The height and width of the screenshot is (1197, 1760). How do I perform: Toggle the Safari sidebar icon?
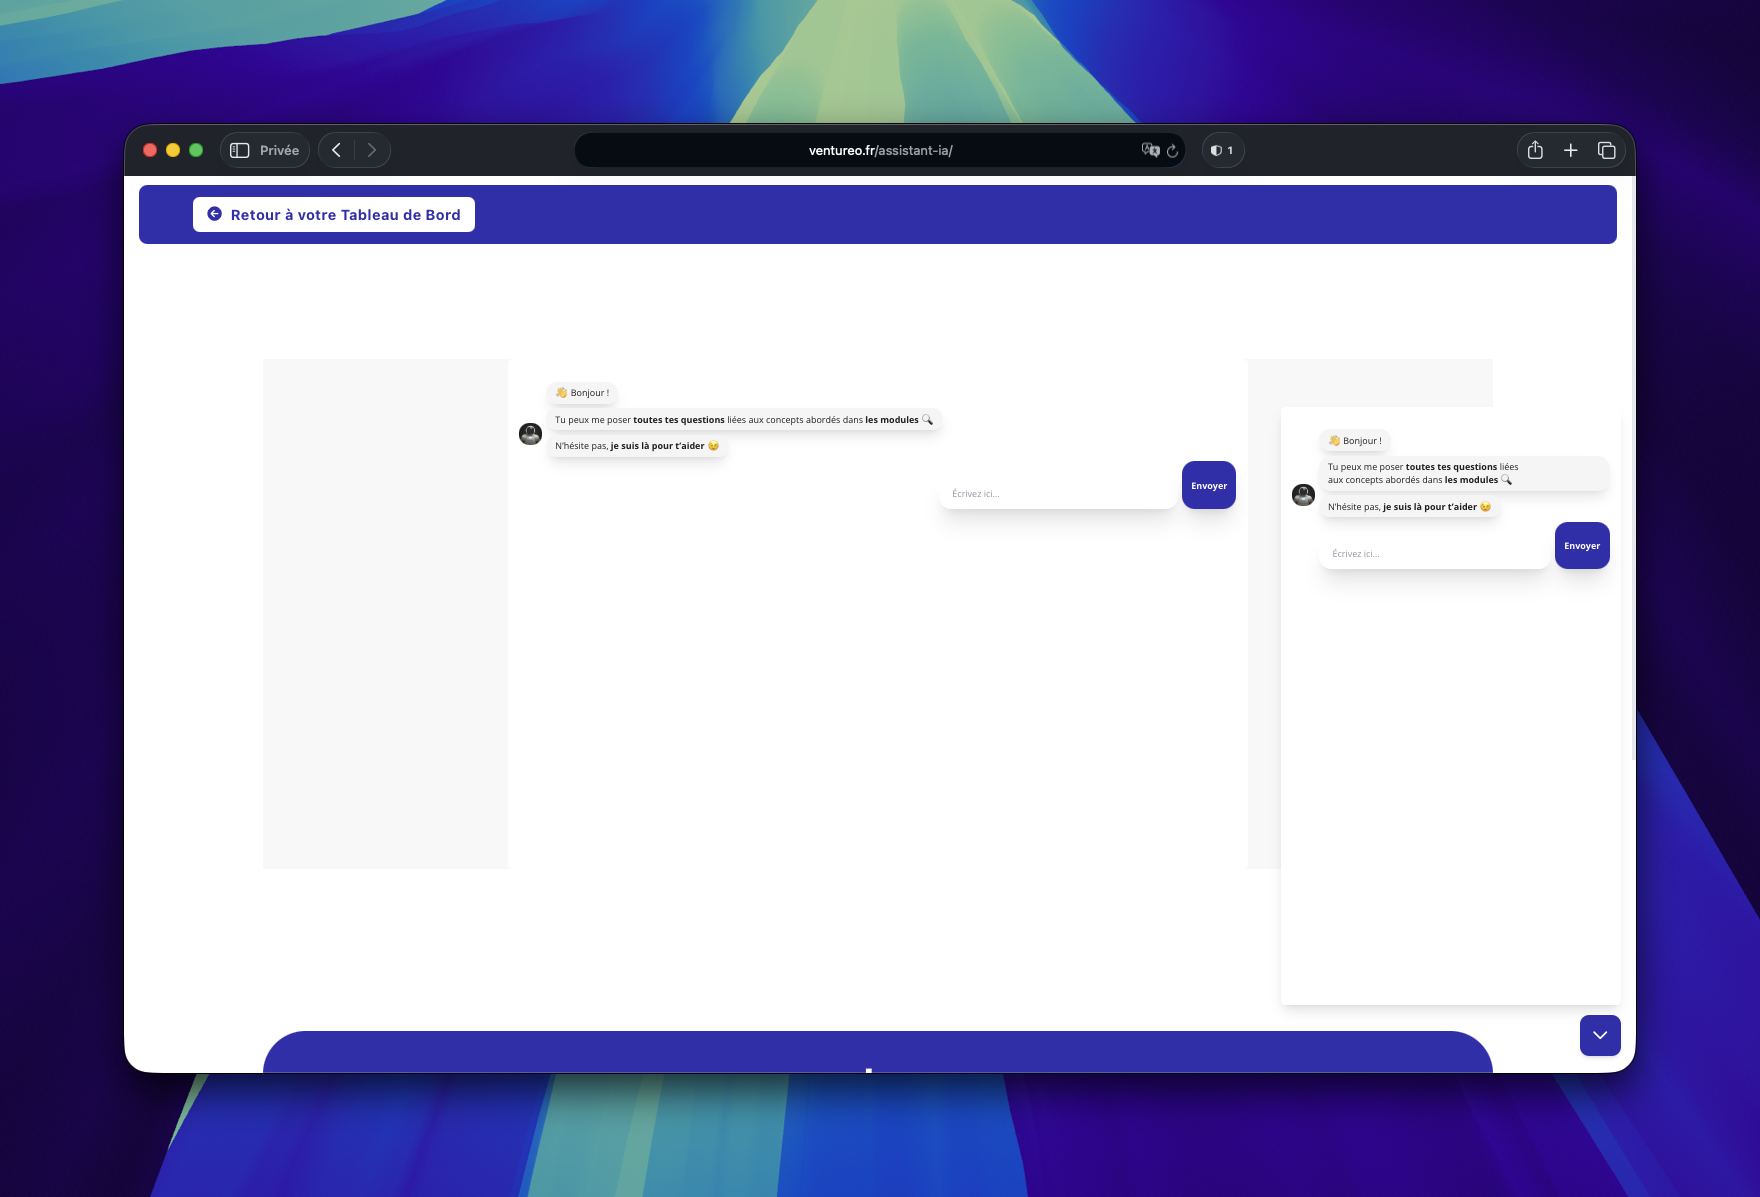pyautogui.click(x=240, y=150)
